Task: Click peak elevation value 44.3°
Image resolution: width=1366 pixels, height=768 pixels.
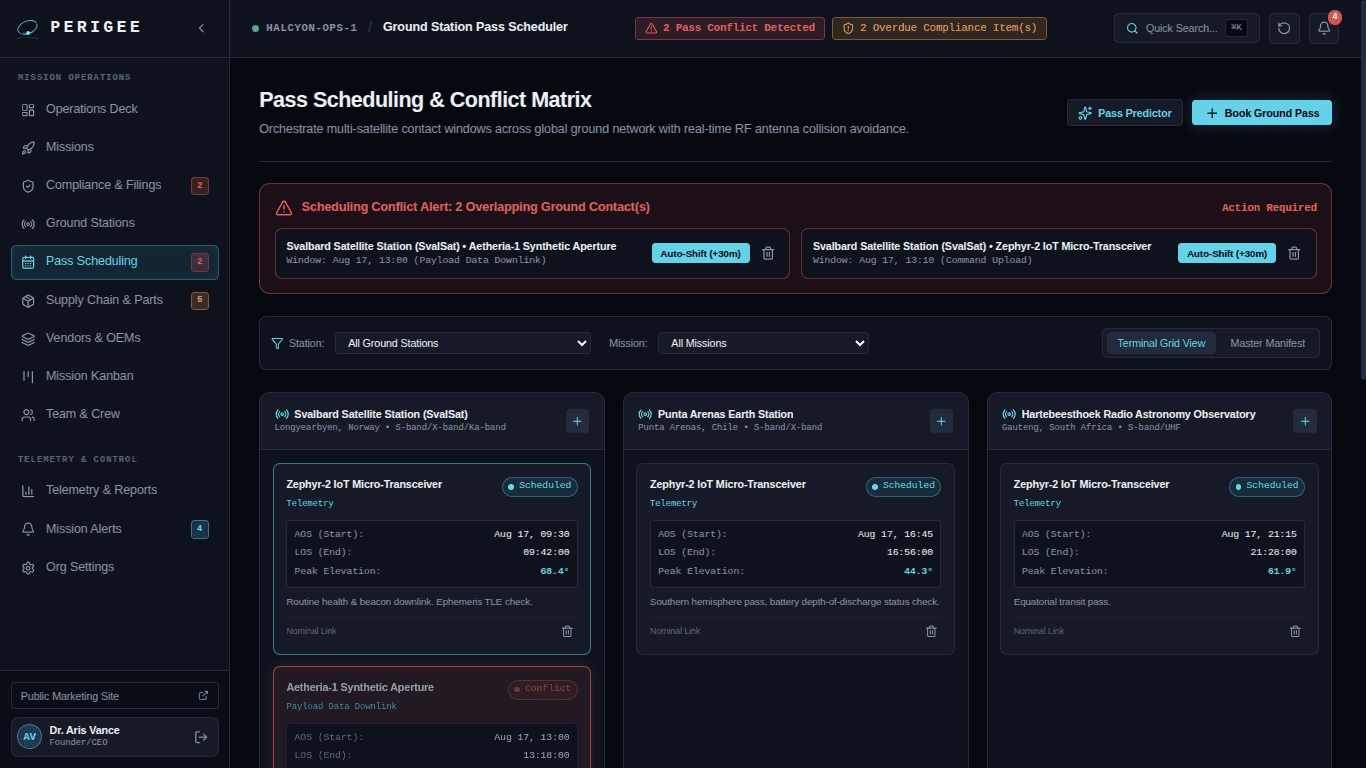Action: (x=918, y=571)
